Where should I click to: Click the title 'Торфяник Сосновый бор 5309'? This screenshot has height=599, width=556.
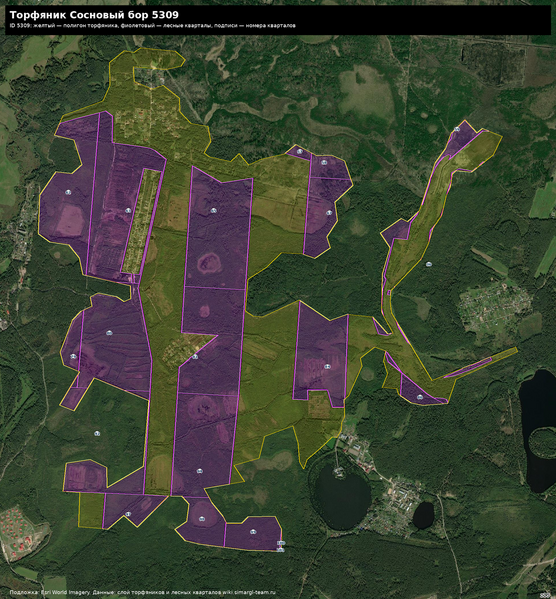click(94, 15)
